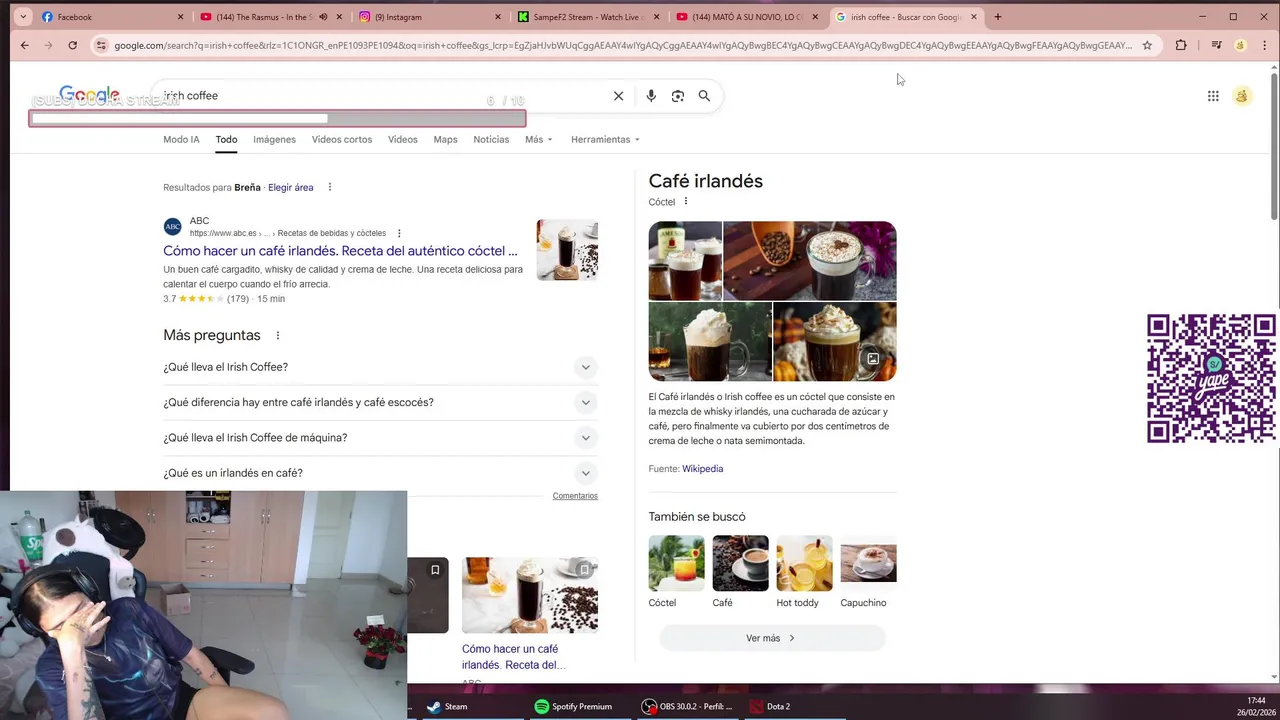Open the ABC café irlandés recipe link
Viewport: 1280px width, 720px height.
pyautogui.click(x=340, y=251)
